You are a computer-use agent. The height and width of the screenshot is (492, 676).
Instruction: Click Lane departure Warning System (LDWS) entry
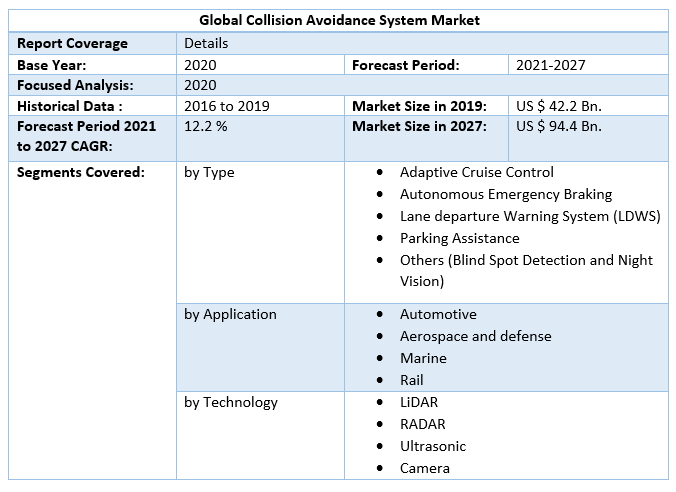coord(517,216)
